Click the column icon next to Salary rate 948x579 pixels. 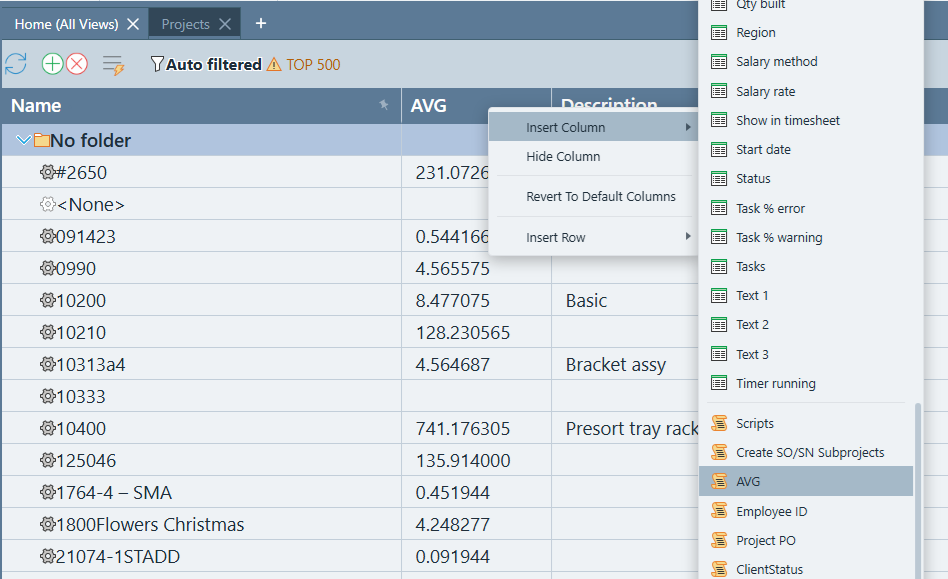click(x=719, y=91)
